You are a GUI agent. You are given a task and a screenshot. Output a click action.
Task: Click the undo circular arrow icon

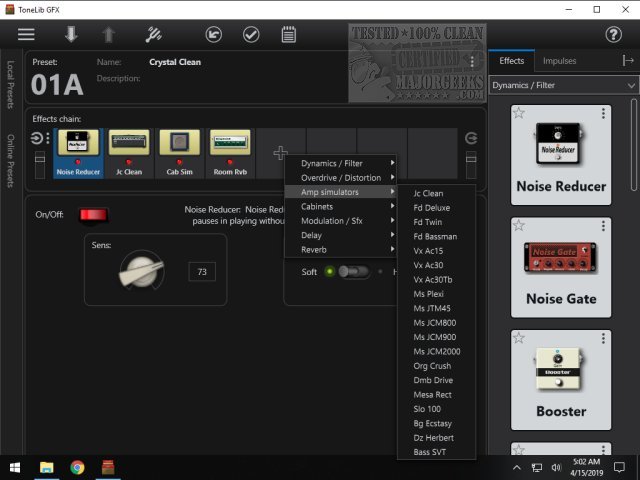click(214, 34)
